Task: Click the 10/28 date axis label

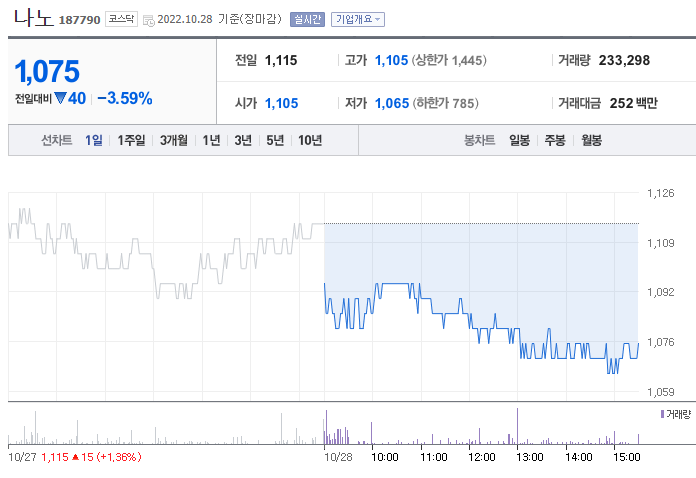Action: coord(338,457)
